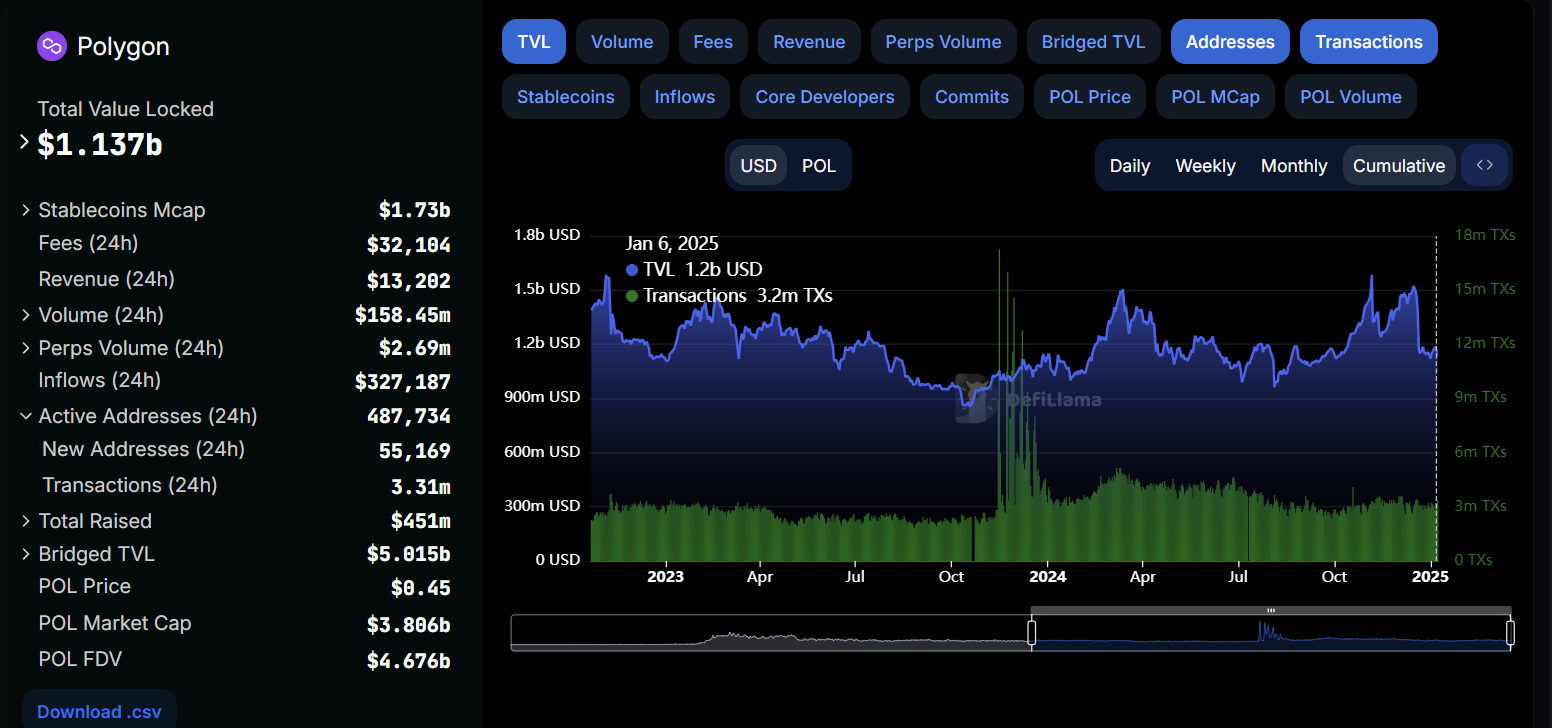The width and height of the screenshot is (1552, 728).
Task: Enable the Stablecoins chart metric
Action: pos(566,97)
